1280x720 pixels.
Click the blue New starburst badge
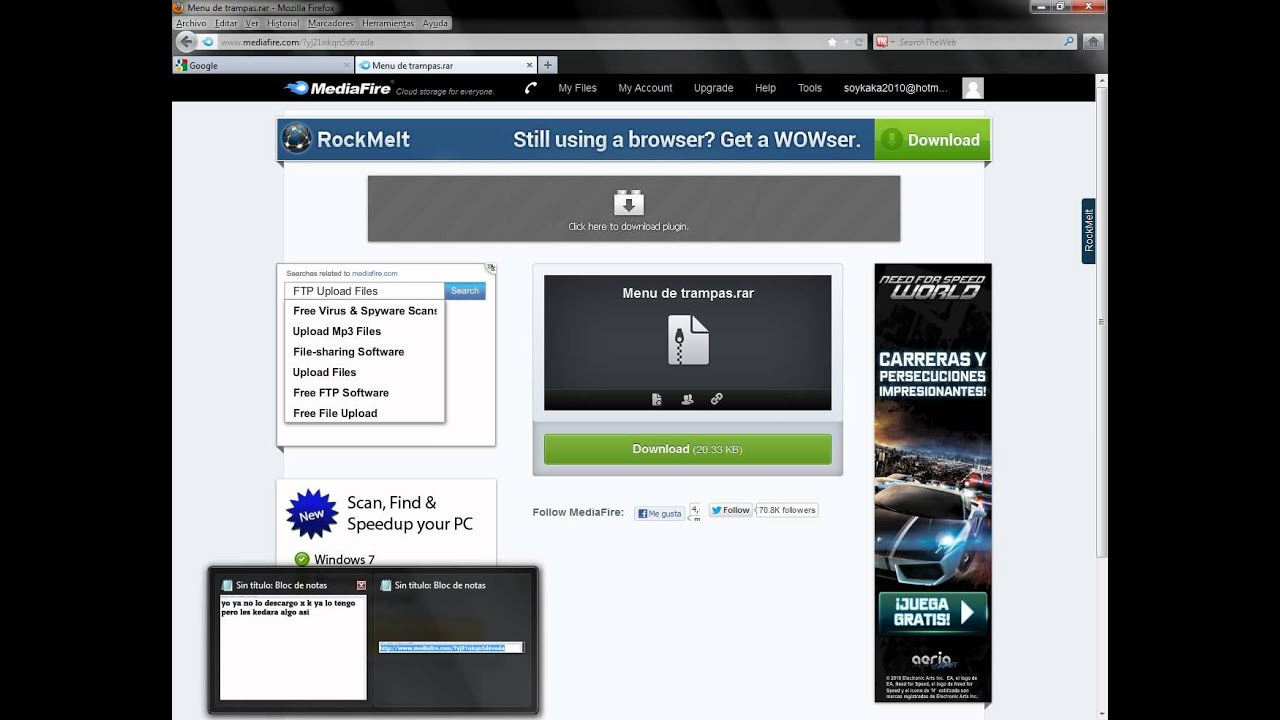coord(312,514)
